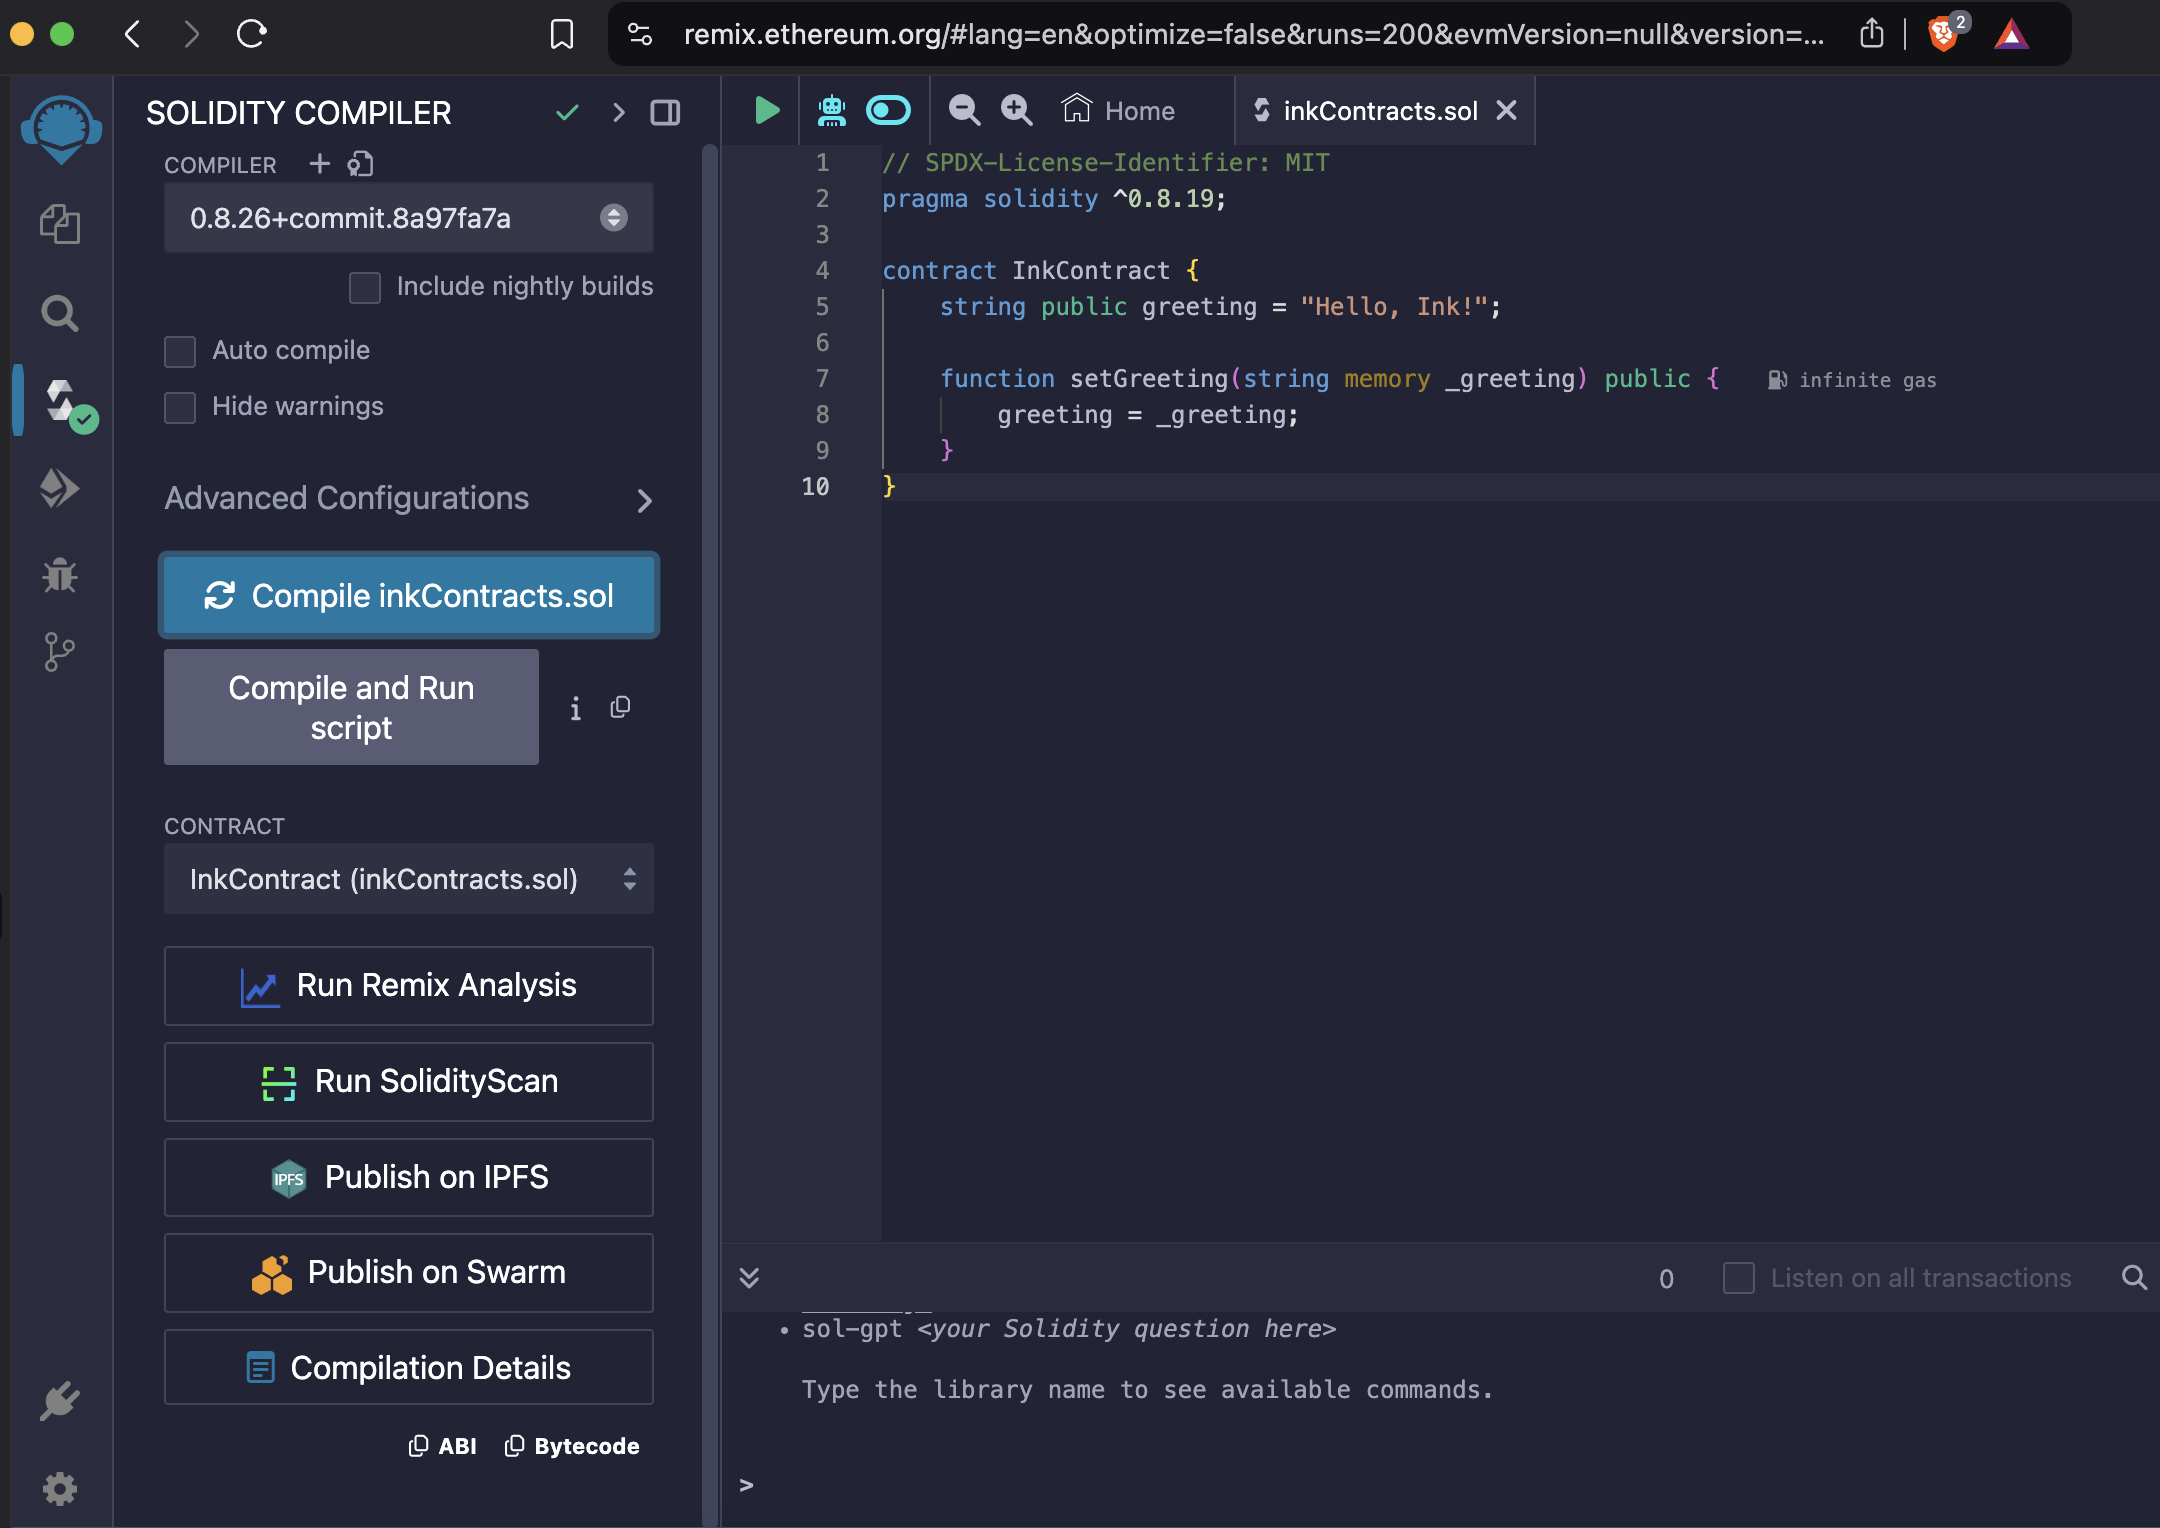Screen dimensions: 2160x1528
Task: Click the Compile inkContracts.sol button
Action: 412,595
